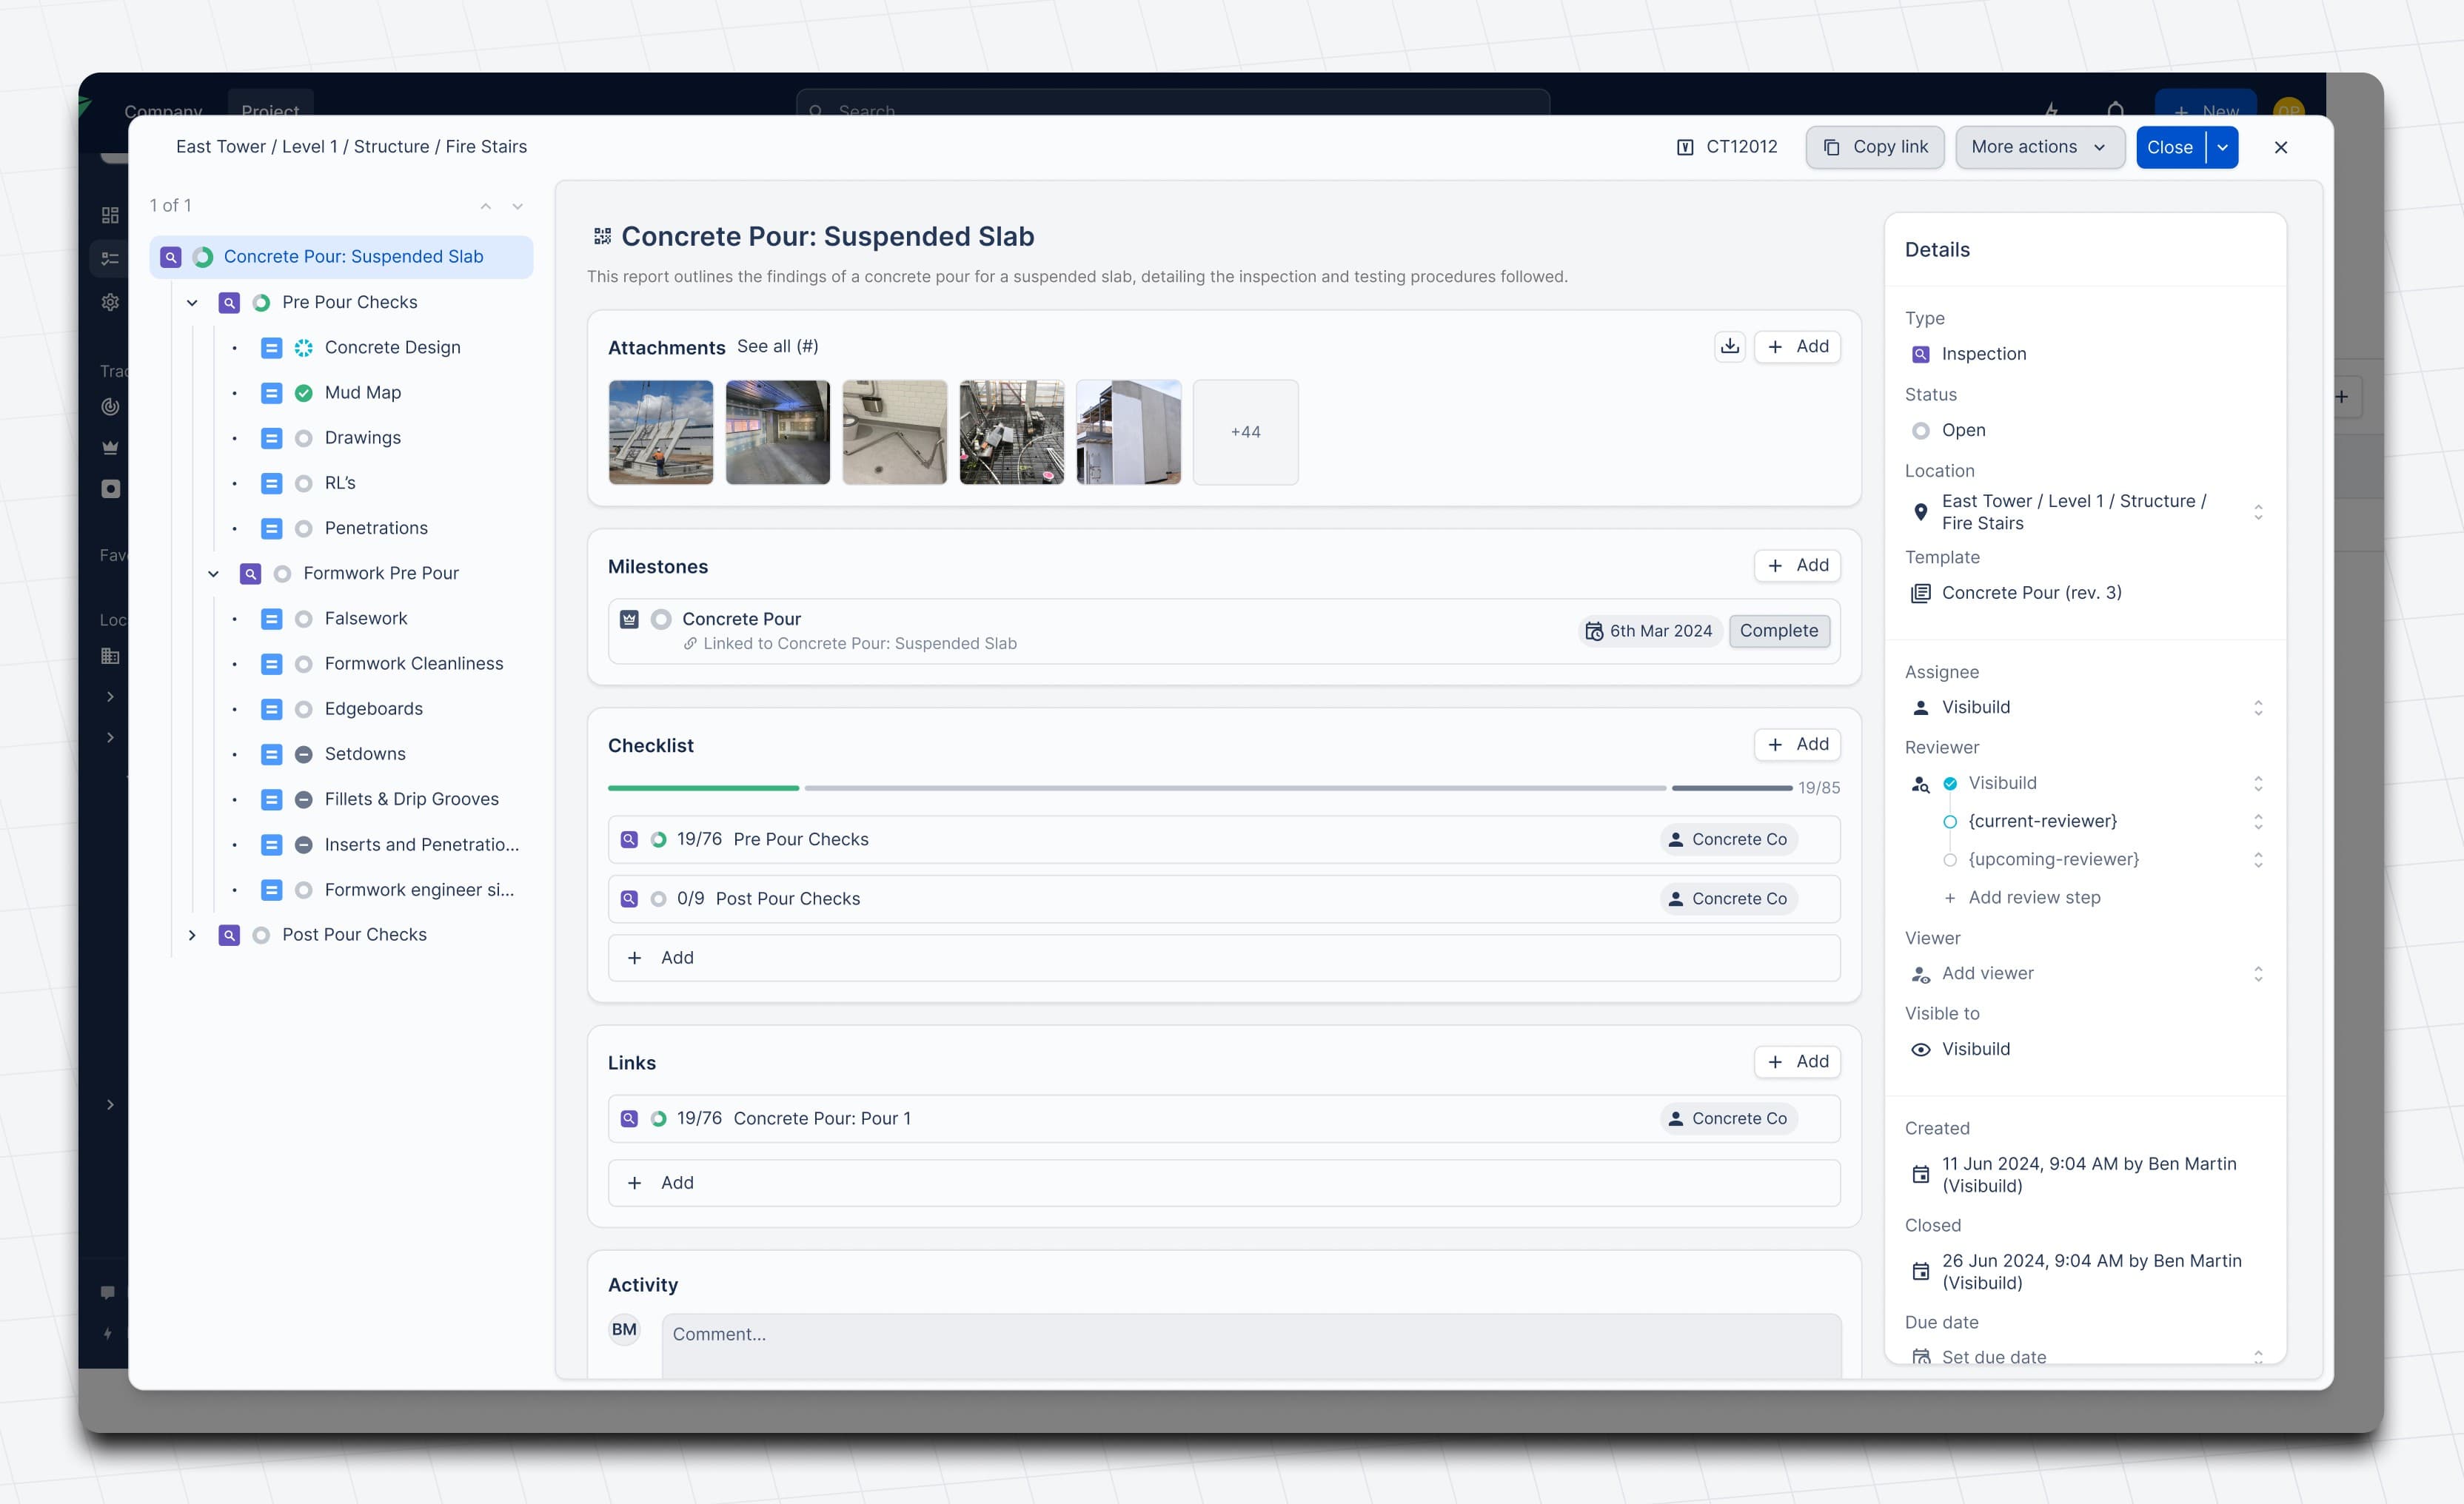The width and height of the screenshot is (2464, 1504).
Task: Open the +44 more attachments thumbnail
Action: pos(1245,432)
